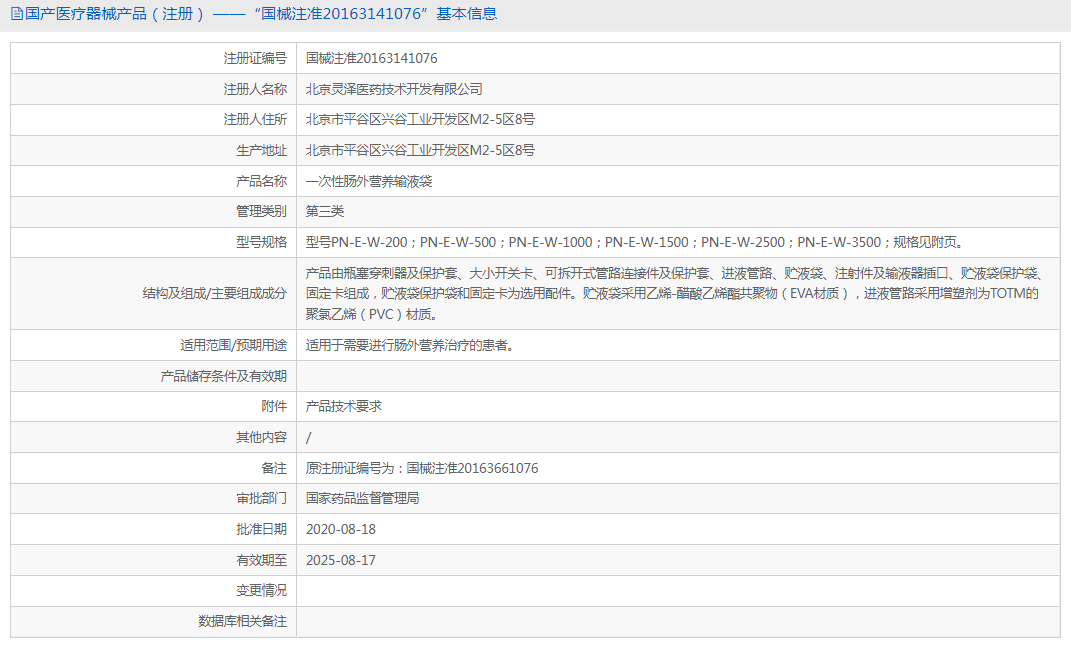Select the 批准日期 label
The height and width of the screenshot is (647, 1071).
pyautogui.click(x=261, y=529)
